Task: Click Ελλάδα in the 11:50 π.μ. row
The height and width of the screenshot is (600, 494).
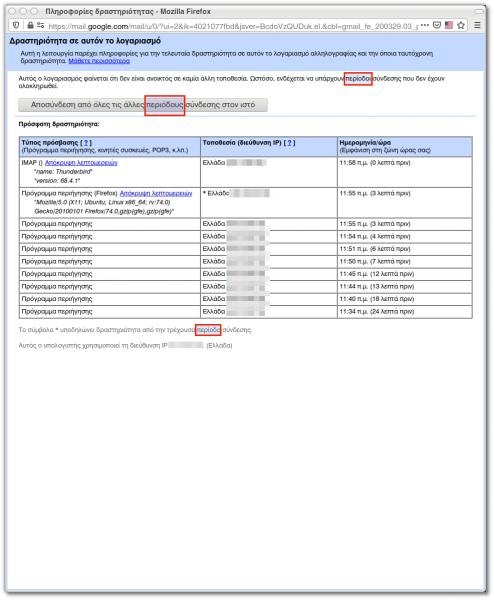Action: point(214,261)
